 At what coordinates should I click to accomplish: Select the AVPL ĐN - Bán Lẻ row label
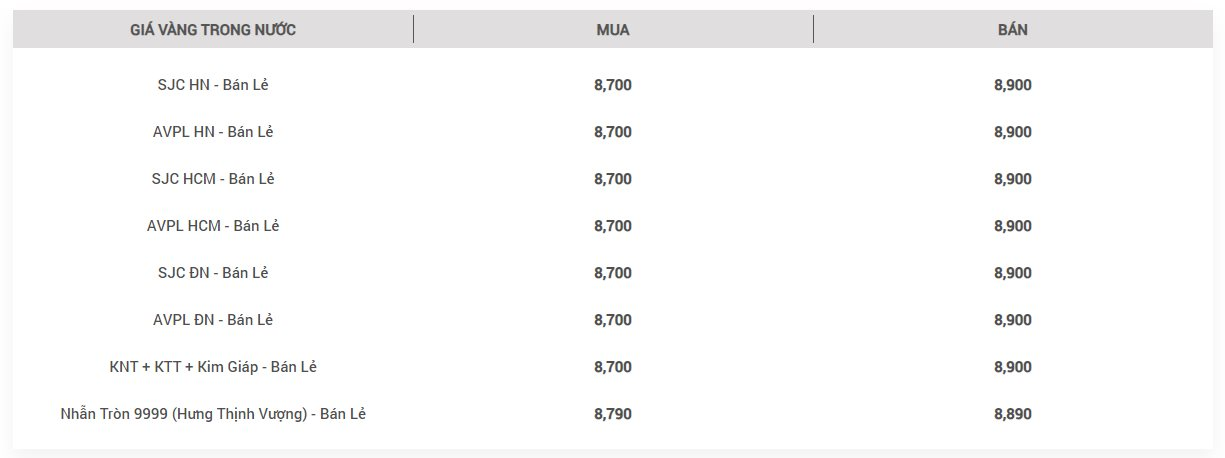pyautogui.click(x=213, y=320)
